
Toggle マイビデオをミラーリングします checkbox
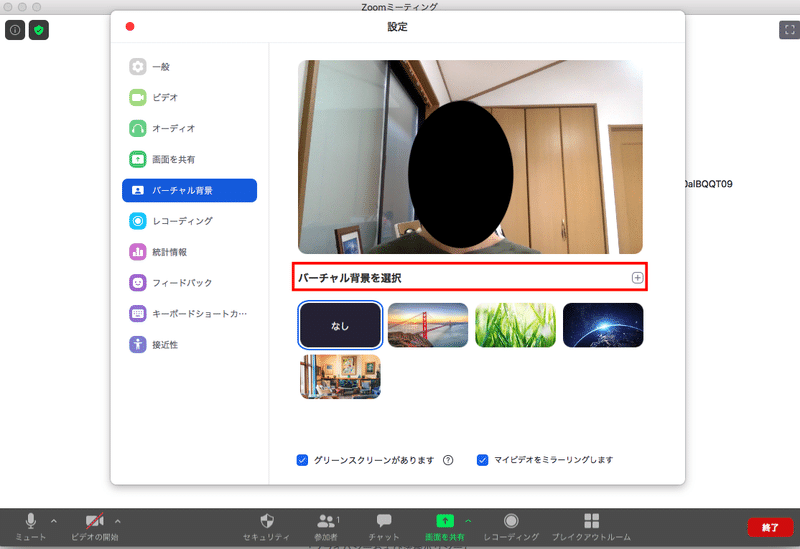482,460
